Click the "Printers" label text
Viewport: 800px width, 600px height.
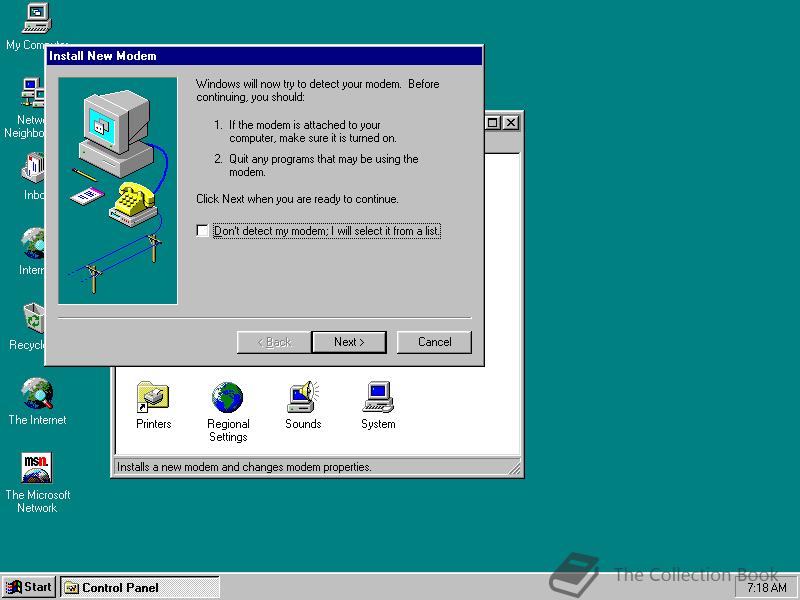click(x=154, y=423)
